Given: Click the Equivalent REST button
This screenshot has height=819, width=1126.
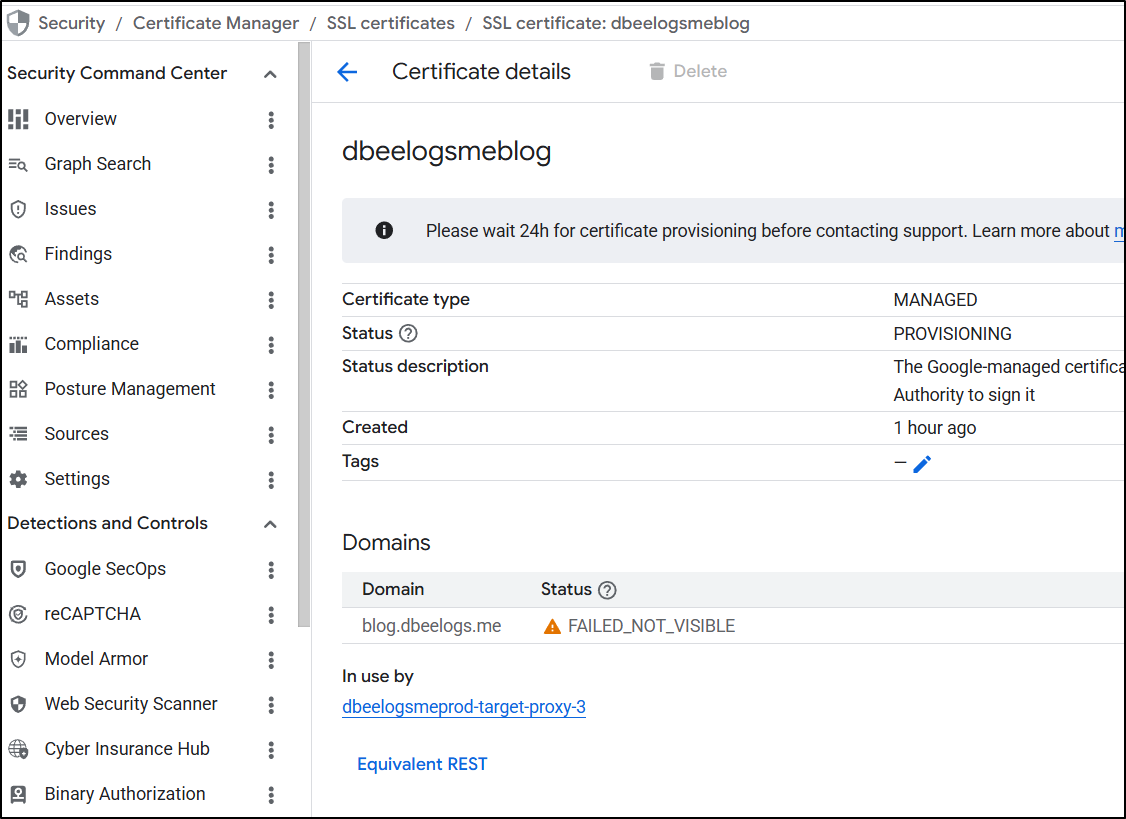Looking at the screenshot, I should (422, 764).
